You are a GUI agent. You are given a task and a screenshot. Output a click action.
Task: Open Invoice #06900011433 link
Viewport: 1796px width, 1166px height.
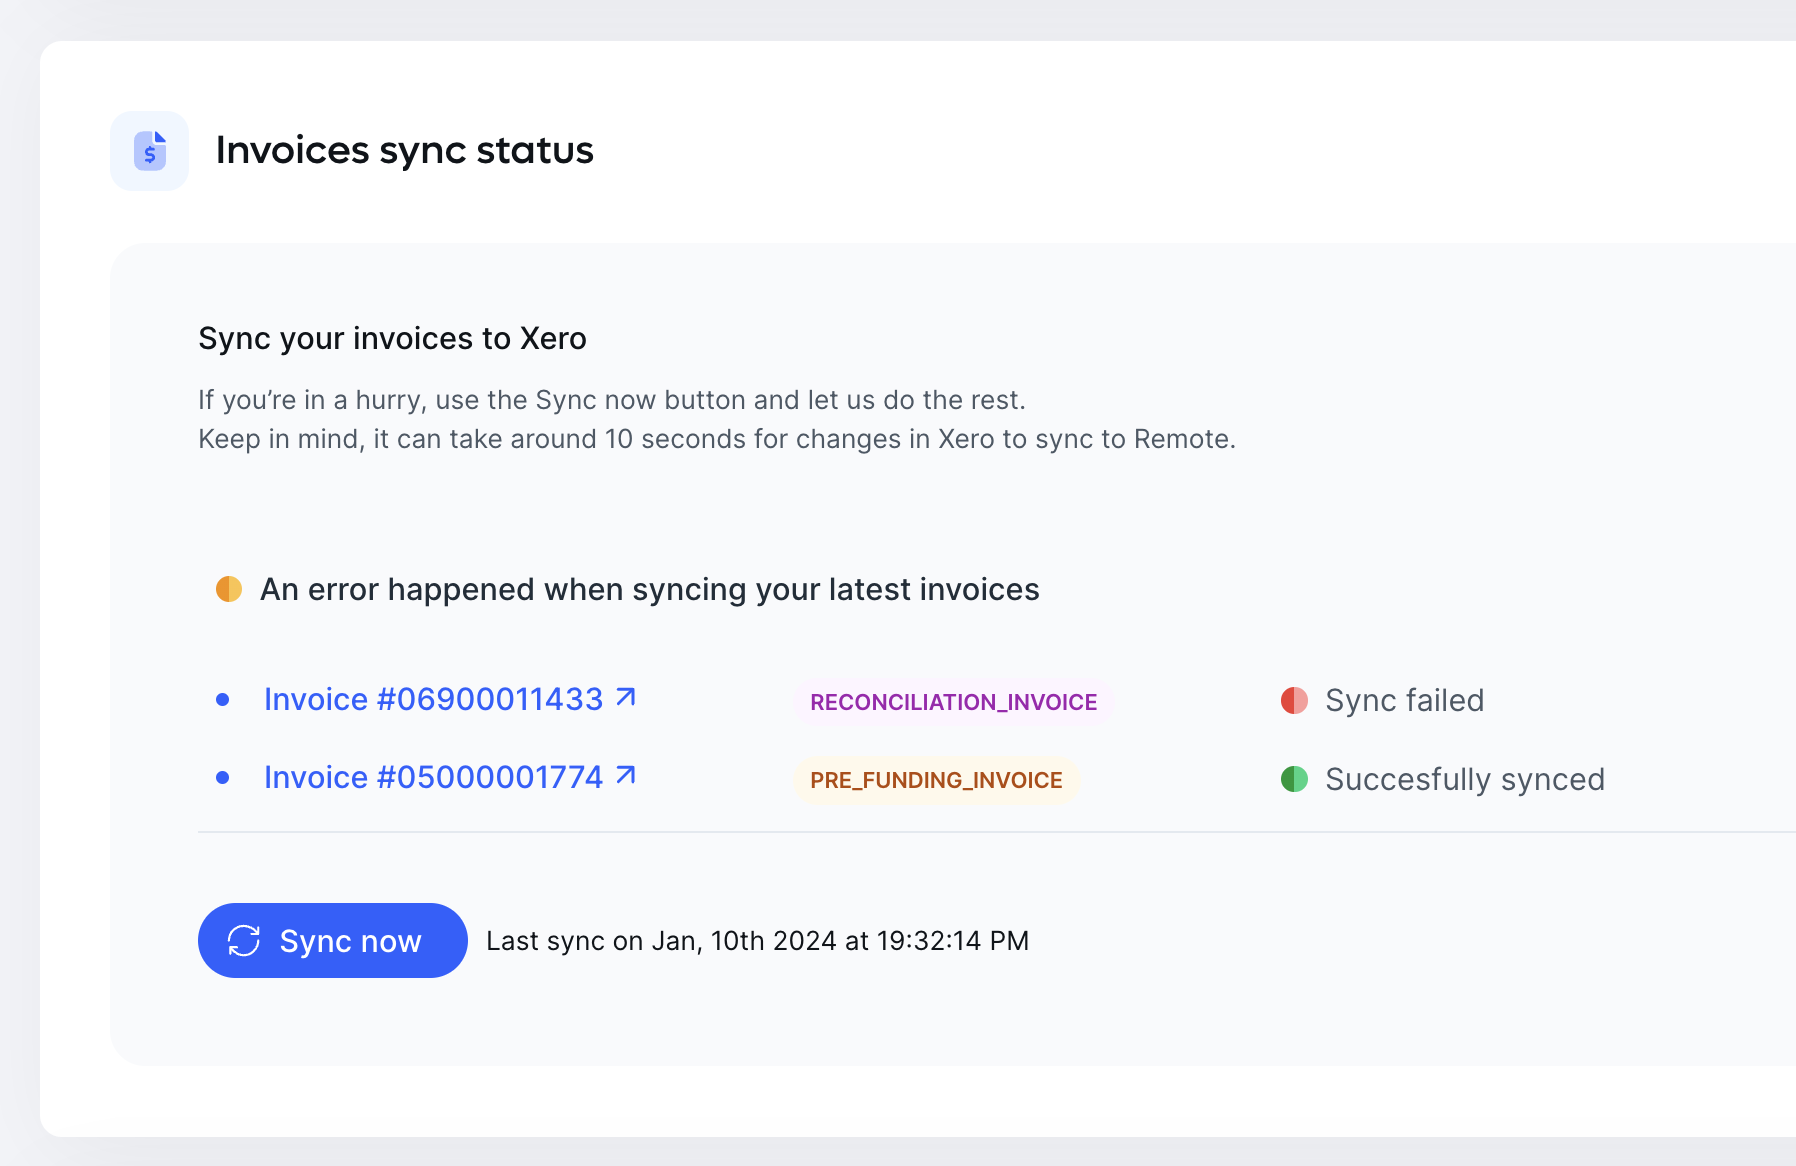pos(433,699)
